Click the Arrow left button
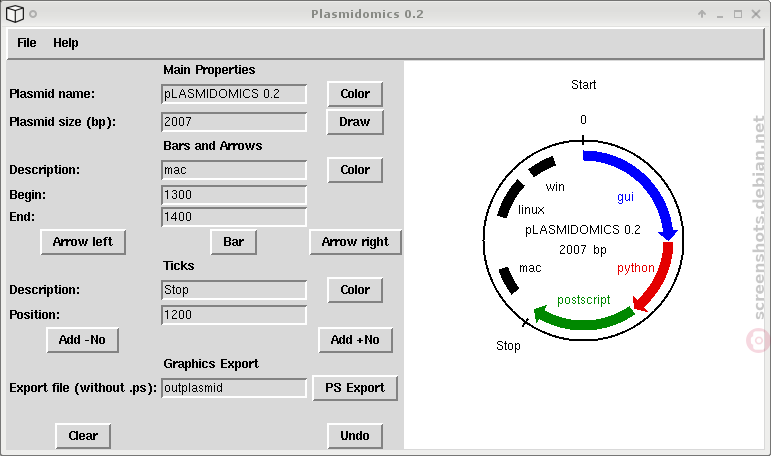Image resolution: width=771 pixels, height=456 pixels. [x=83, y=242]
